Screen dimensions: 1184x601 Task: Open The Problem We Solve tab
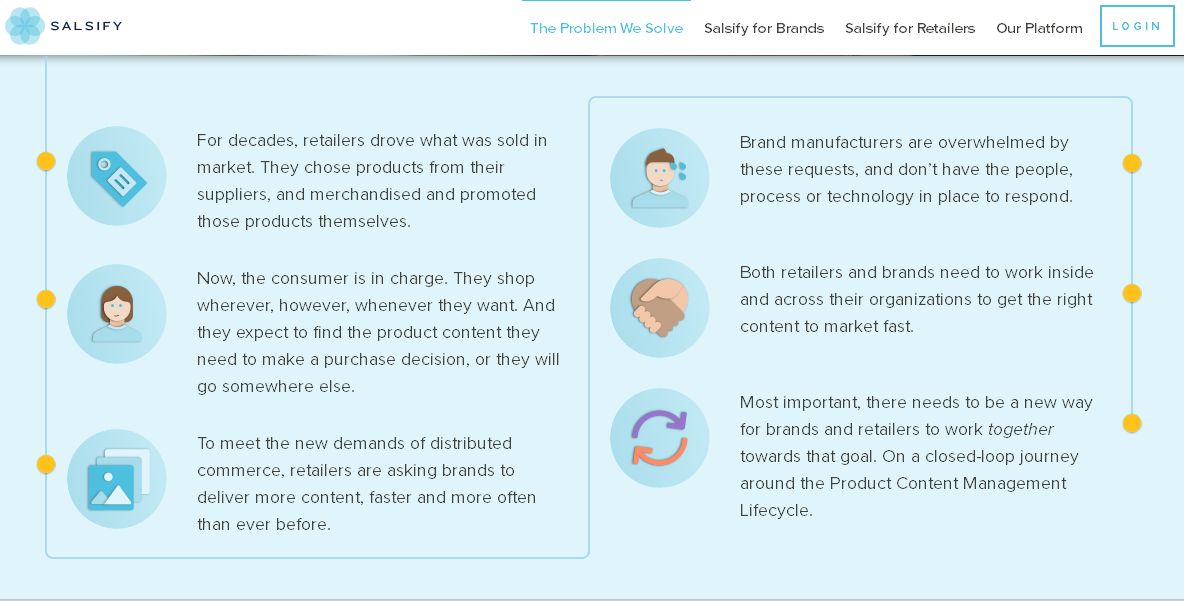tap(606, 28)
